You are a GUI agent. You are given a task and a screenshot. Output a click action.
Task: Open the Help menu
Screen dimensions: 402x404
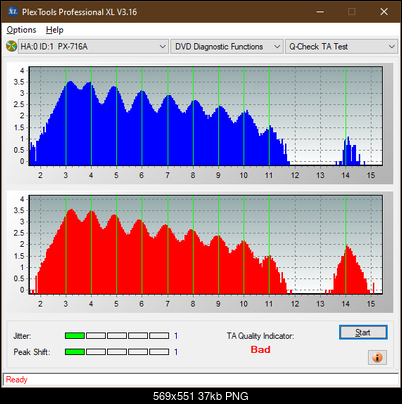click(x=55, y=30)
